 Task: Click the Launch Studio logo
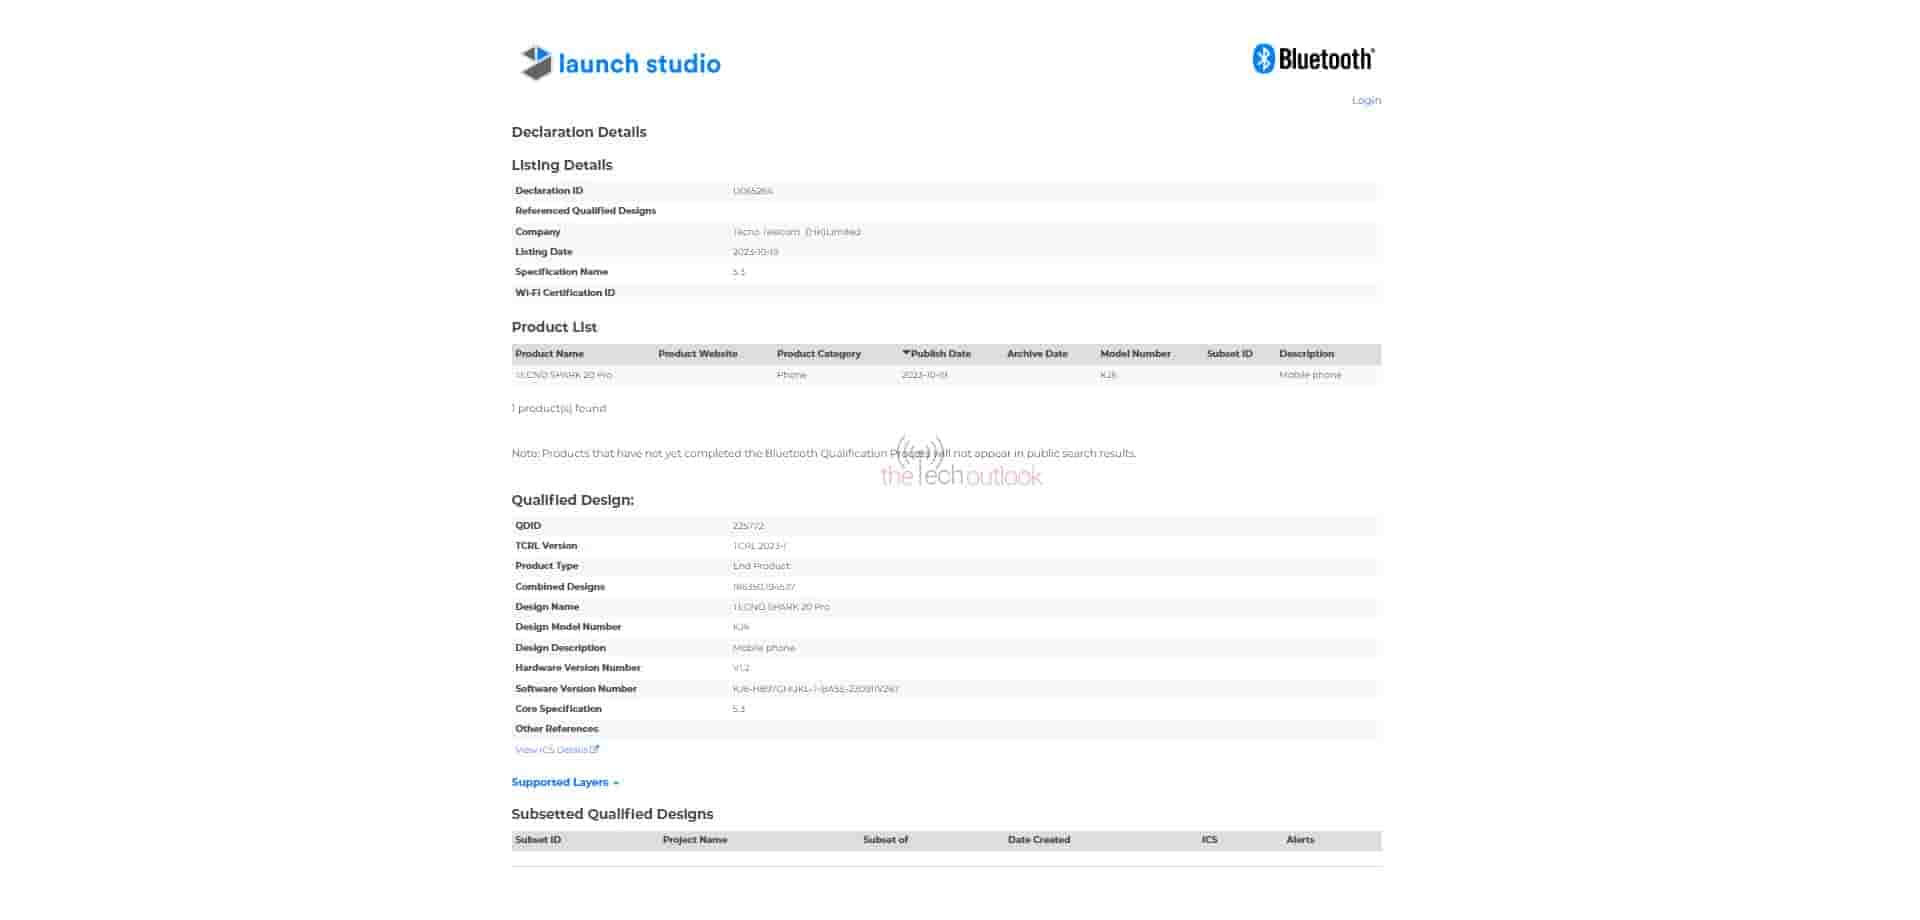[620, 63]
